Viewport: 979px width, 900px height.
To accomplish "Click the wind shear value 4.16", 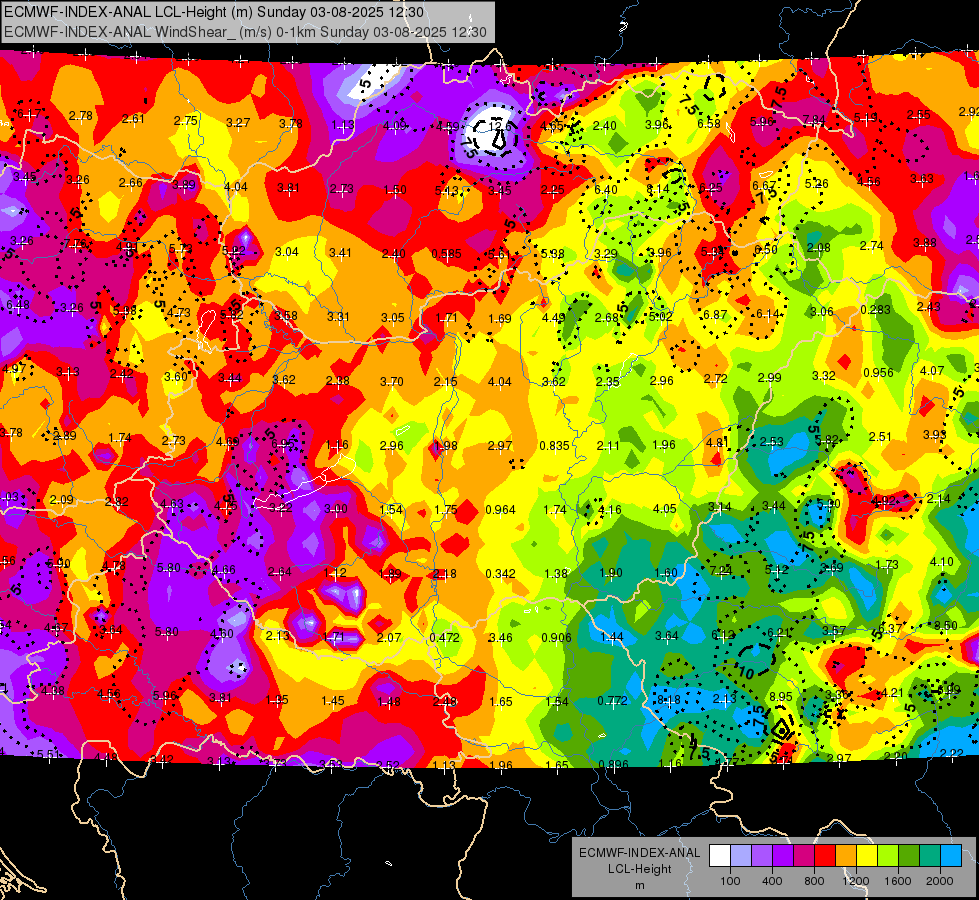I will coord(610,510).
